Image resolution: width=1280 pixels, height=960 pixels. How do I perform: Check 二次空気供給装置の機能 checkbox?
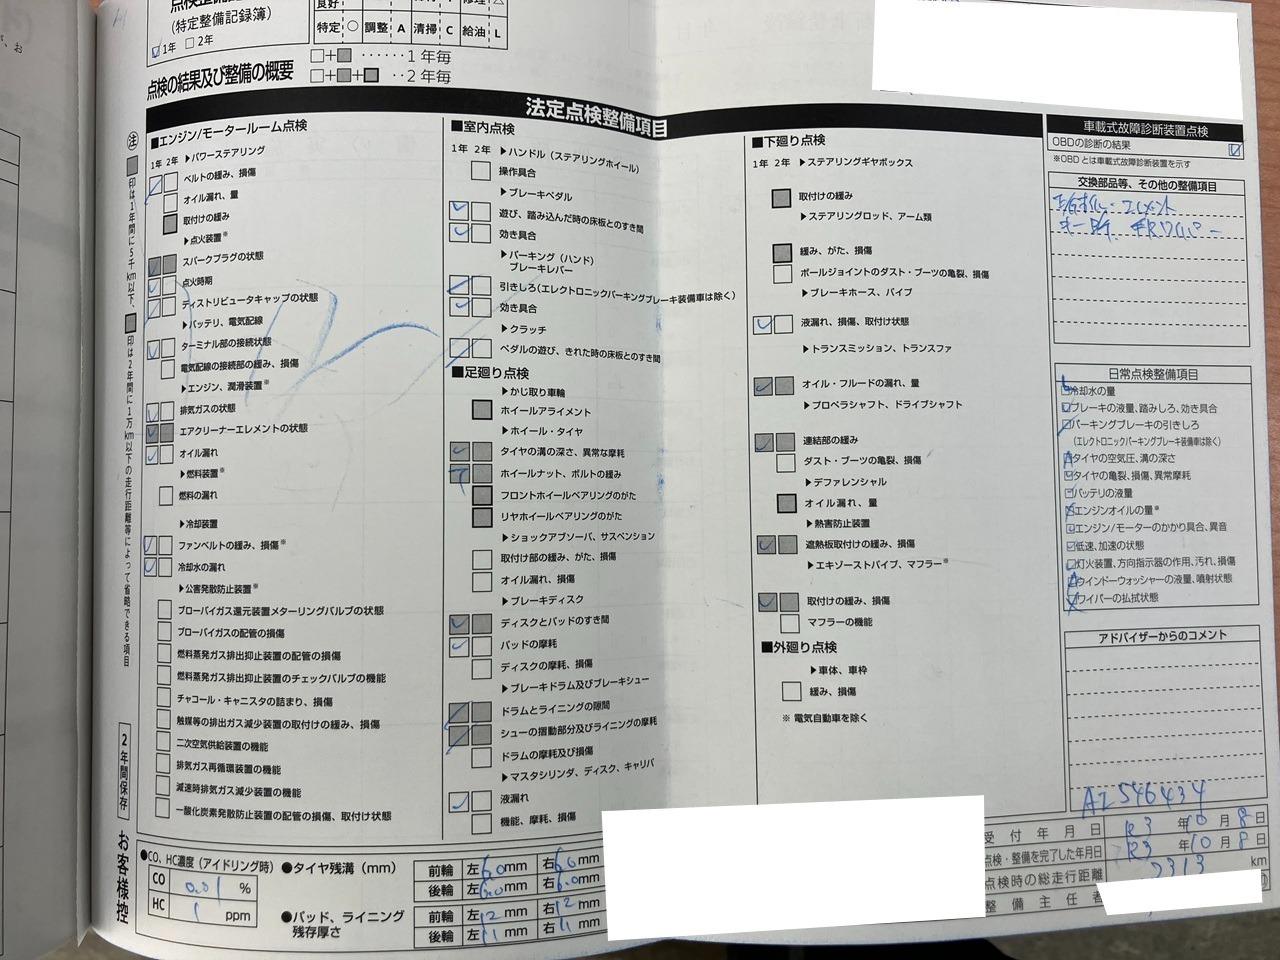pyautogui.click(x=164, y=743)
